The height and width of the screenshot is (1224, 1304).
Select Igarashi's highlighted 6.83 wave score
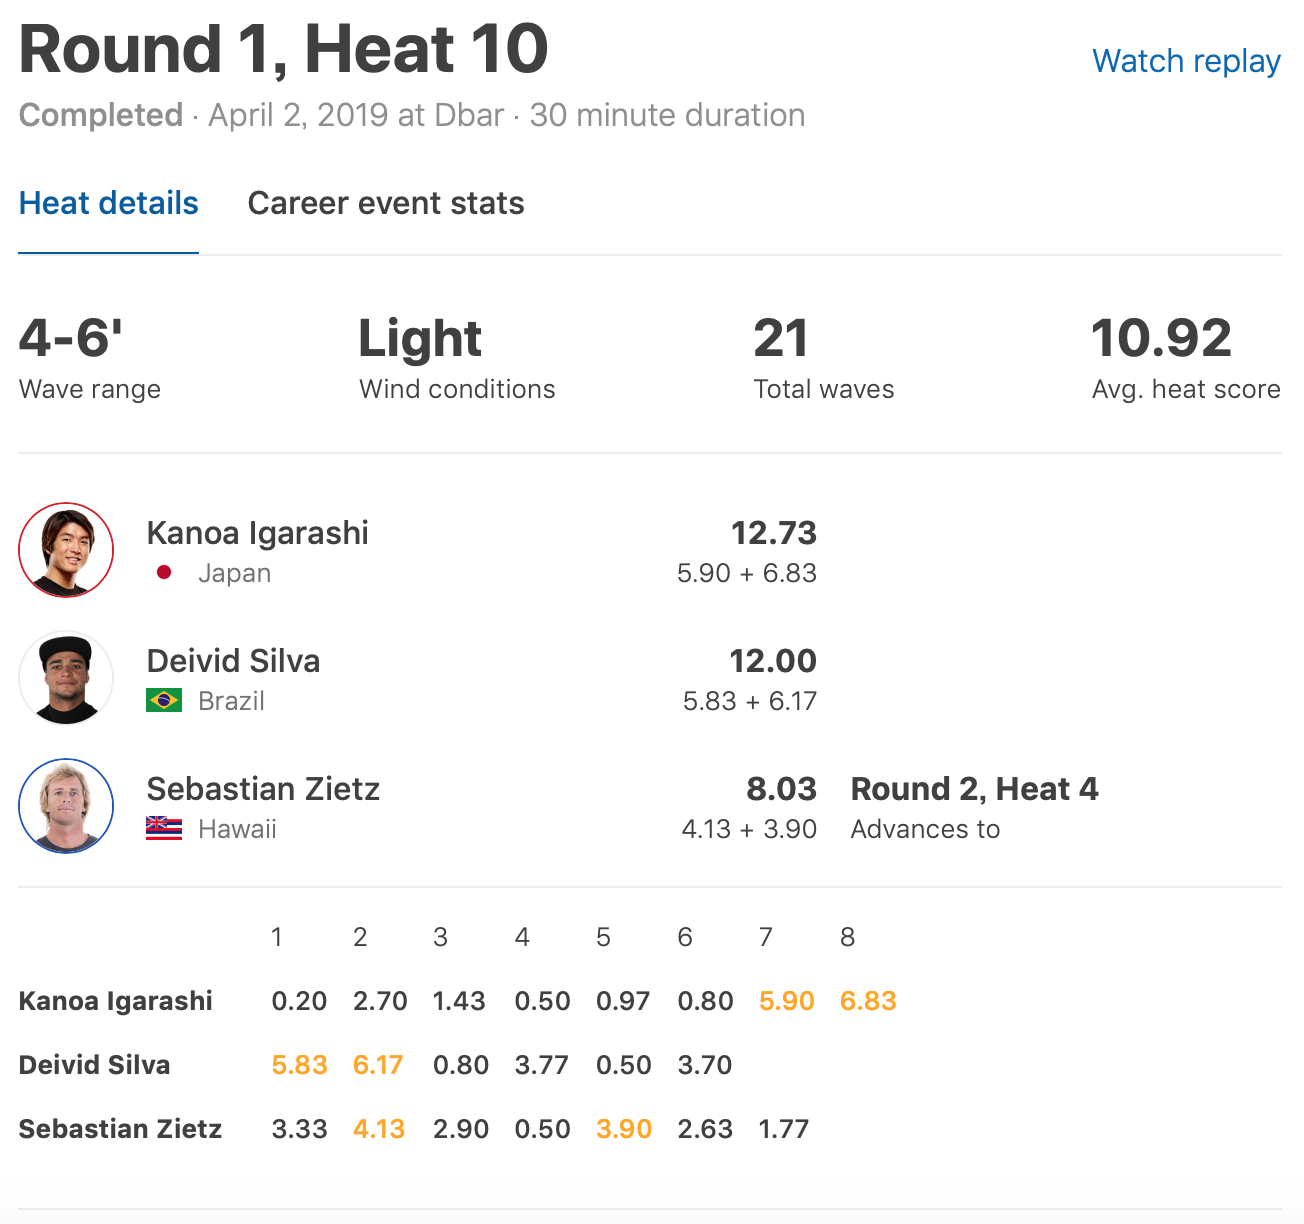point(868,1001)
